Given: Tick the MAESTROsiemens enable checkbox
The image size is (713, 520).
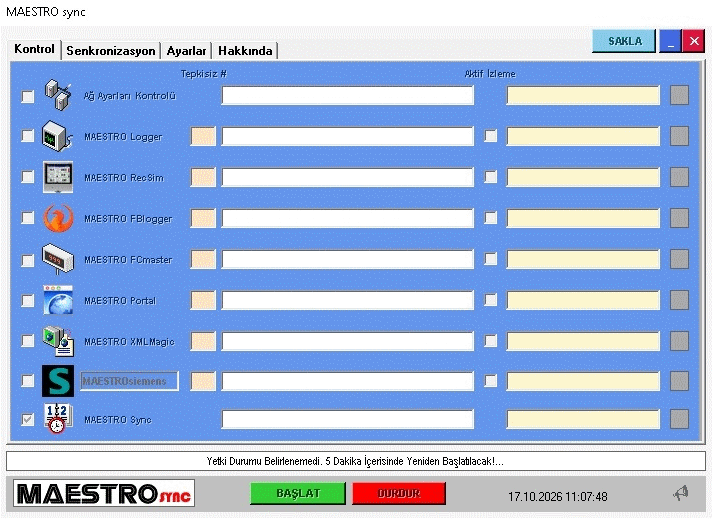Looking at the screenshot, I should 28,380.
